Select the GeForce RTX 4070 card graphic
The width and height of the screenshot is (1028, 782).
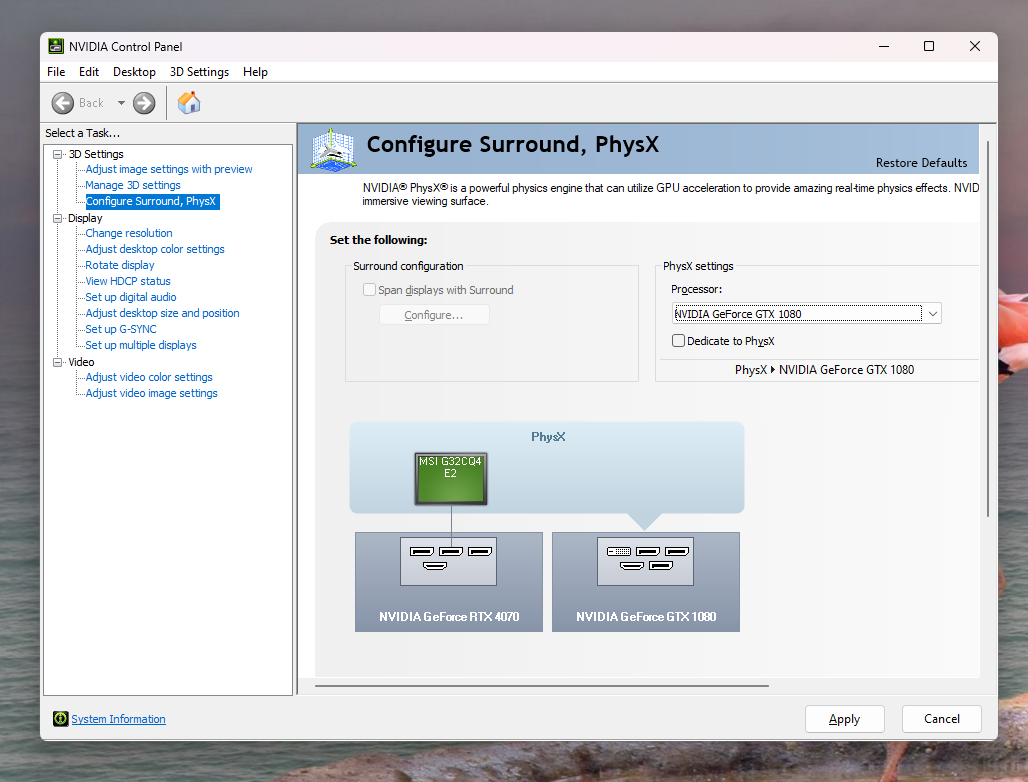pyautogui.click(x=448, y=581)
